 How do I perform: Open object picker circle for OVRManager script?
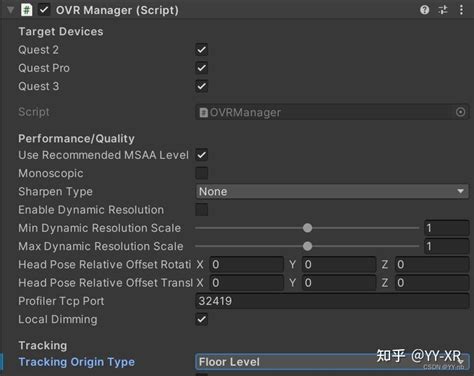pos(460,112)
